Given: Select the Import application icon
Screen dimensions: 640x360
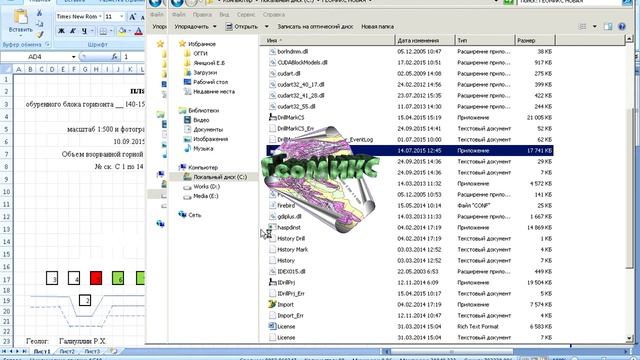Looking at the screenshot, I should click(x=272, y=304).
